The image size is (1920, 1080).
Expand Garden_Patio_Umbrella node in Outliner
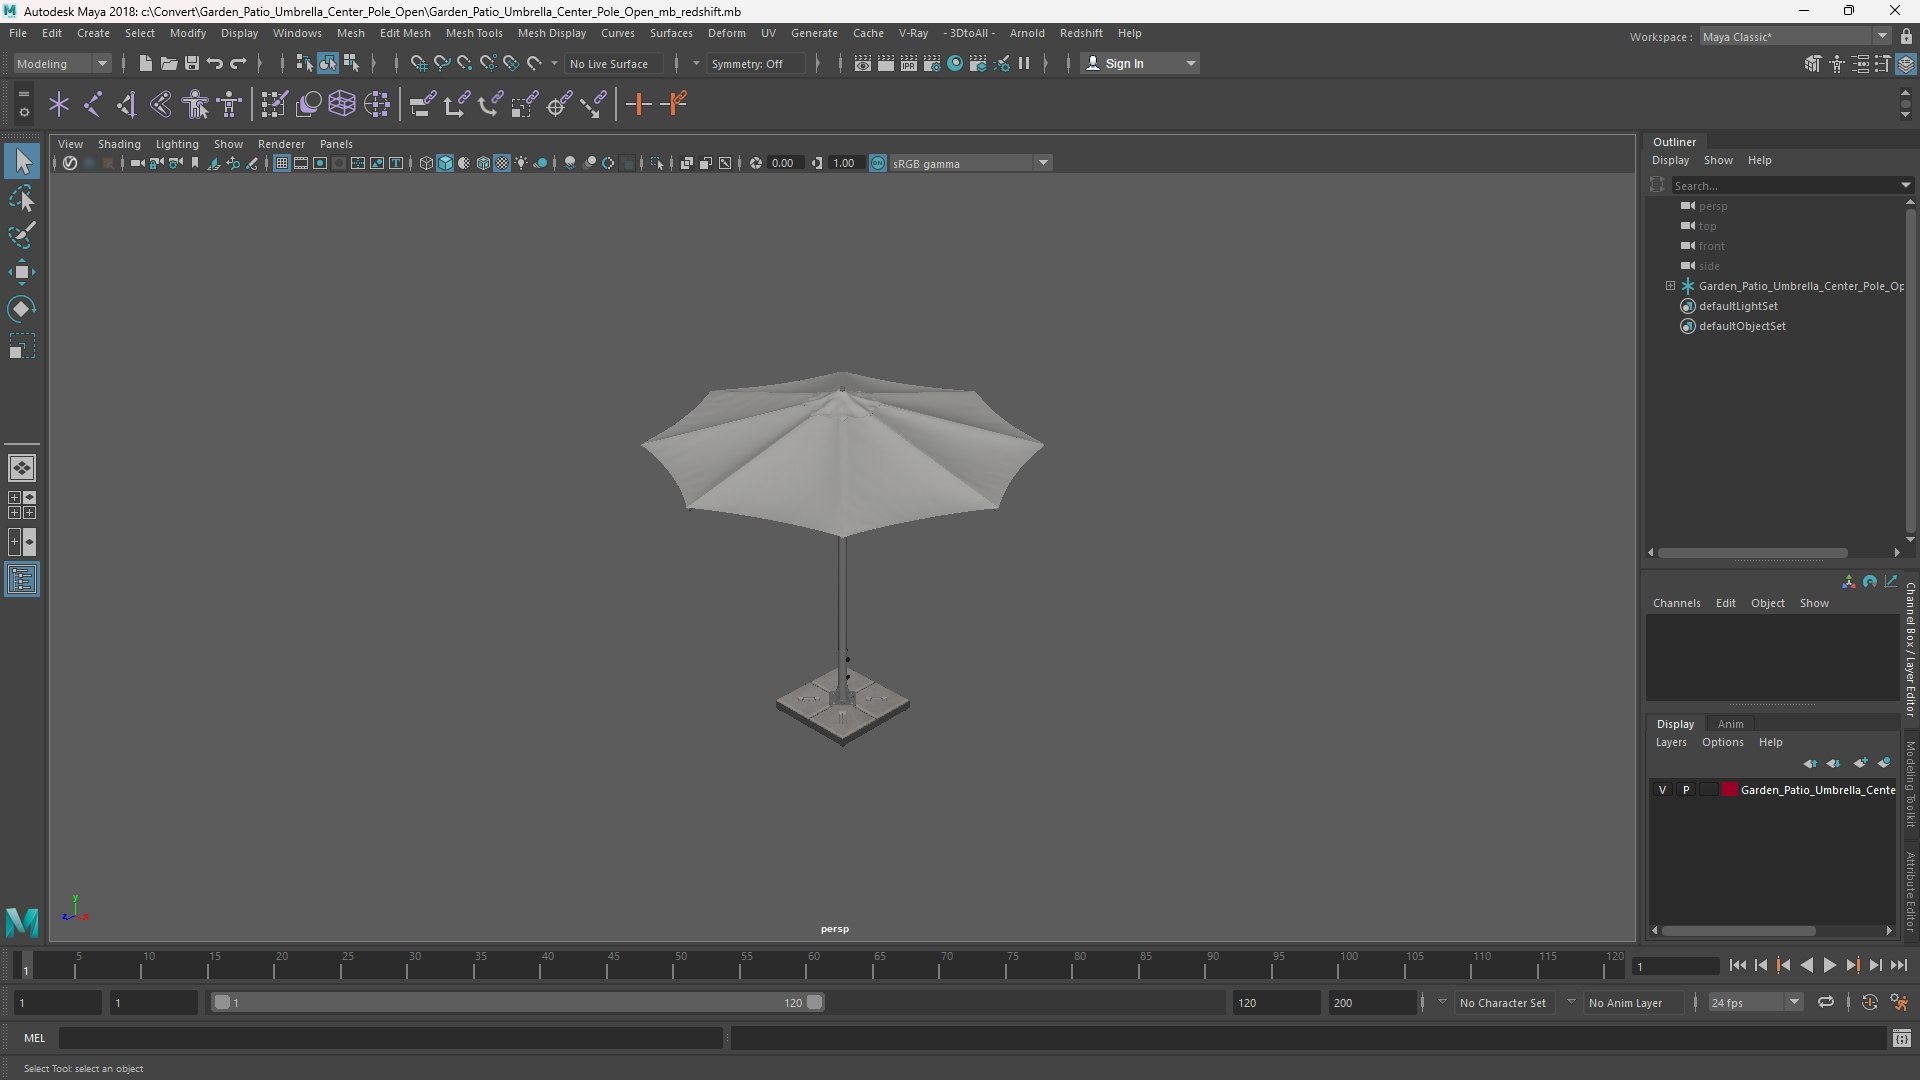click(x=1670, y=286)
